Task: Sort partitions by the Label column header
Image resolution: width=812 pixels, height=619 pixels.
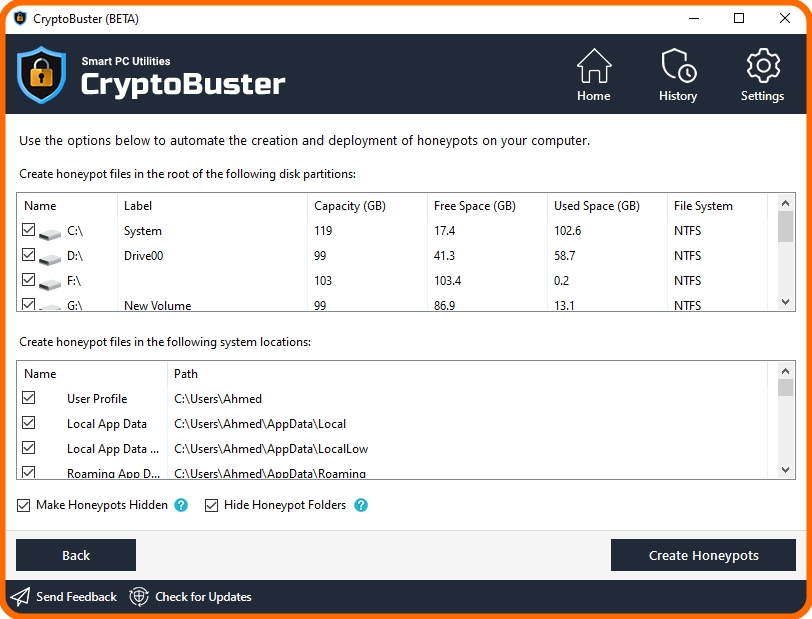Action: tap(212, 206)
